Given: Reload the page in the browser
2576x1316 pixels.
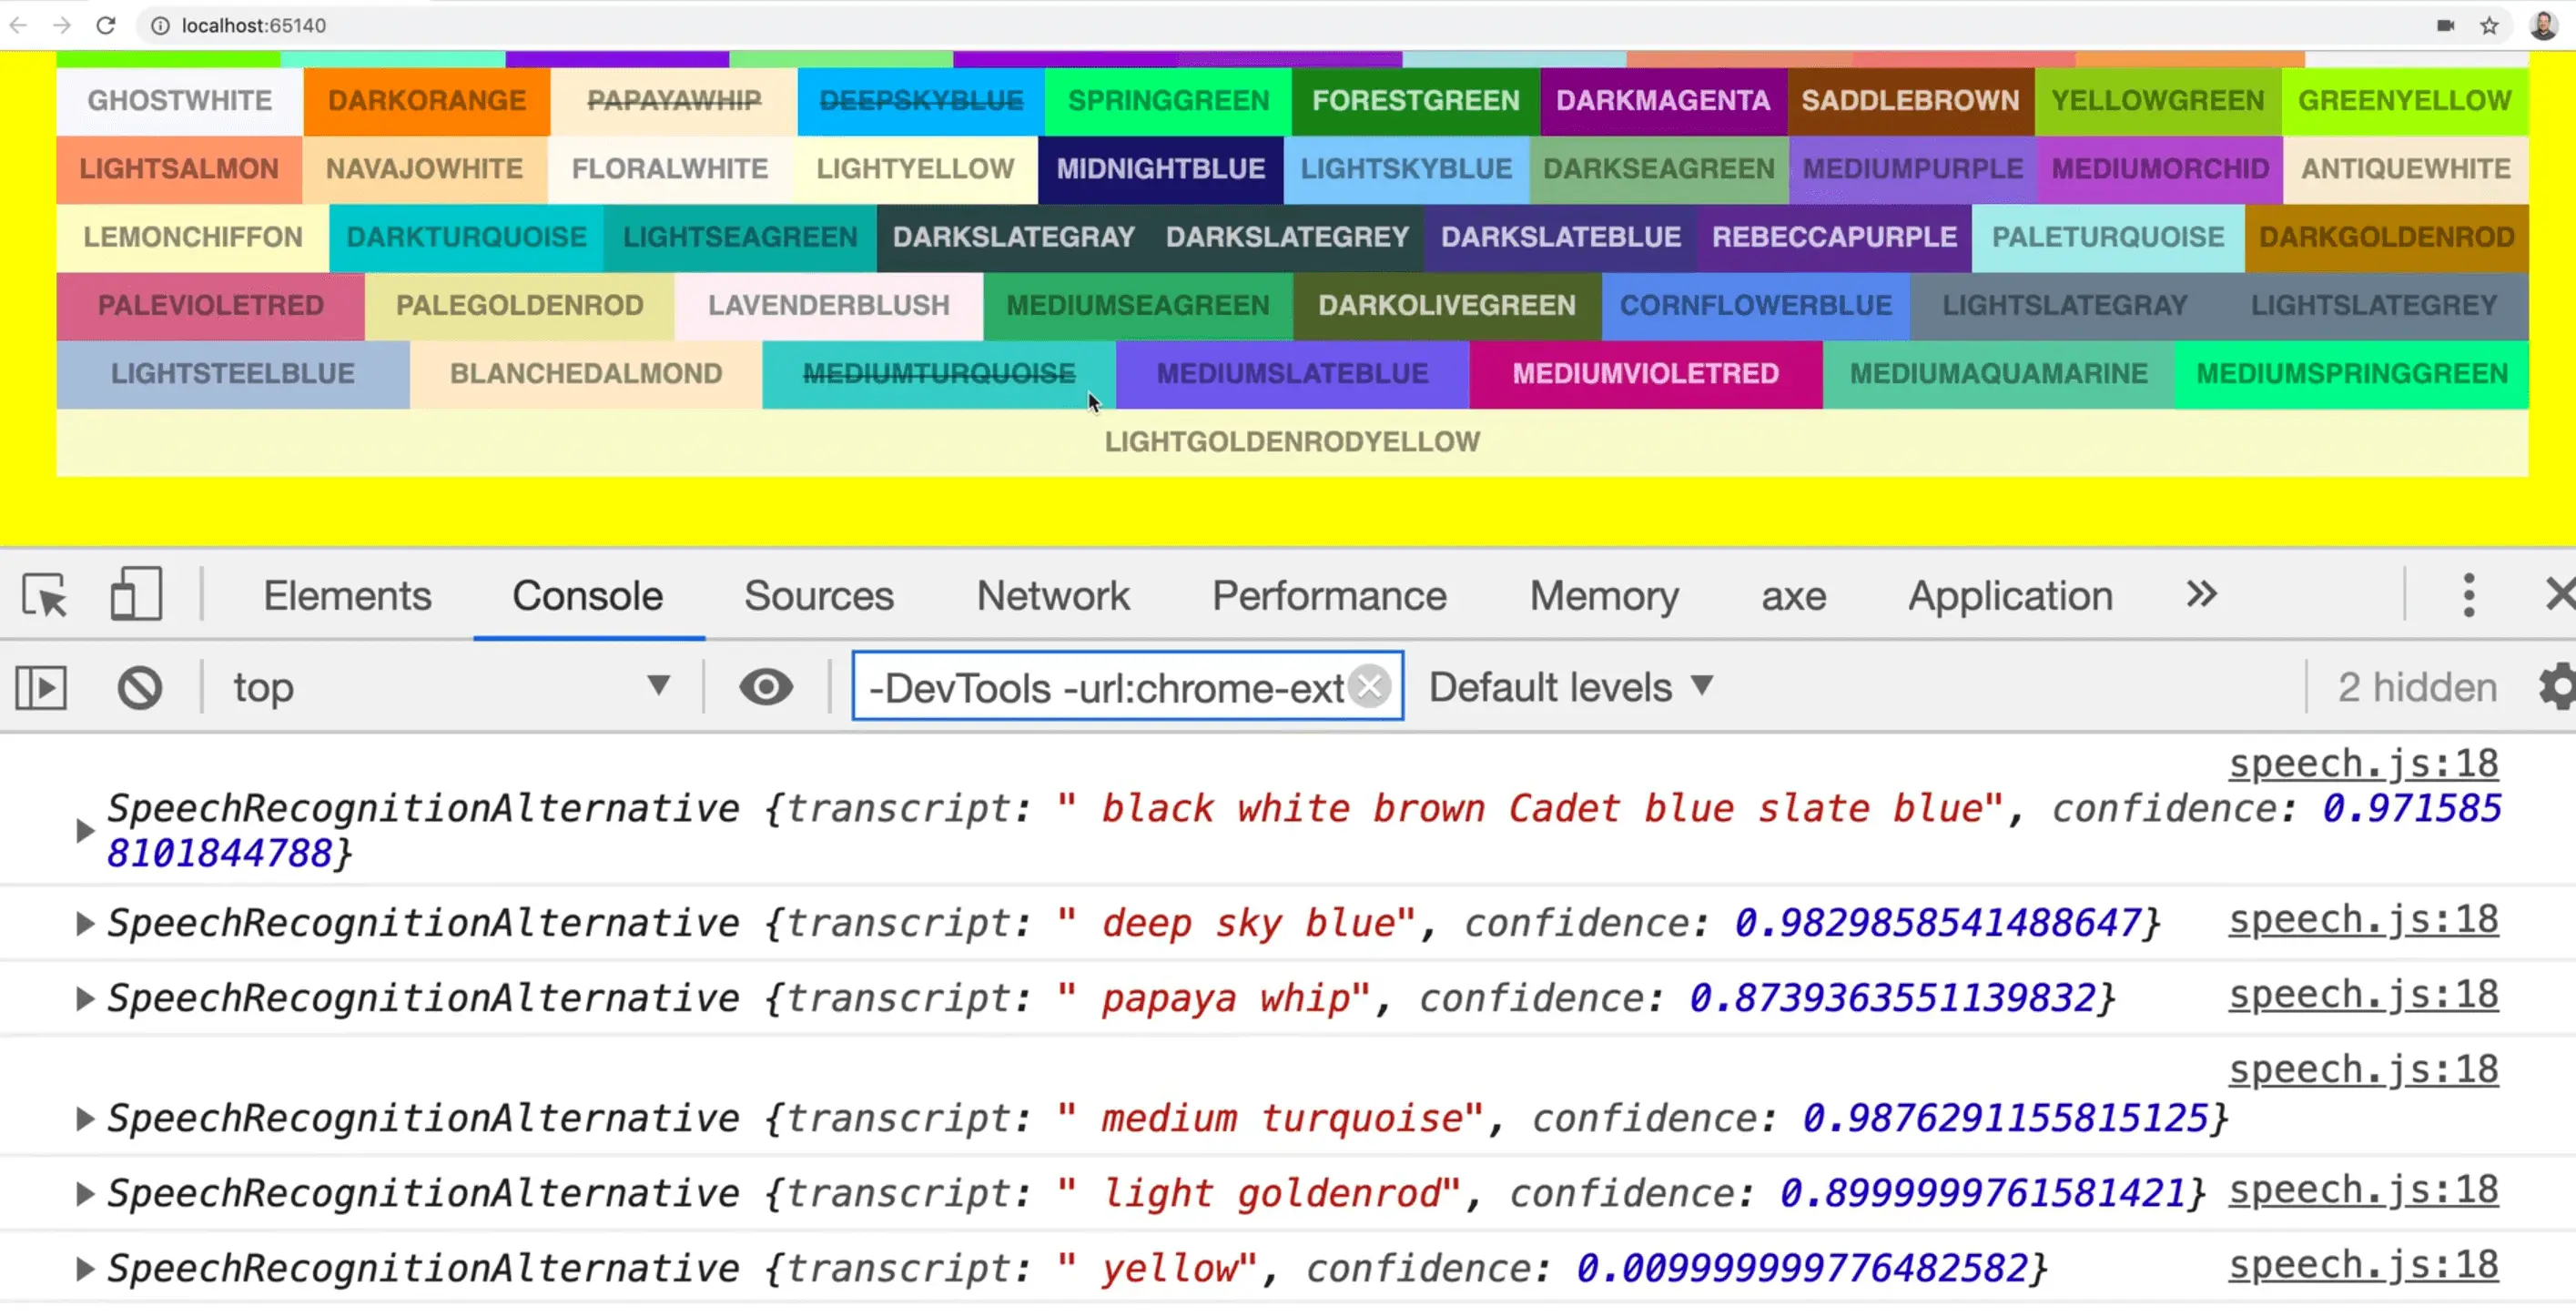Looking at the screenshot, I should (106, 25).
